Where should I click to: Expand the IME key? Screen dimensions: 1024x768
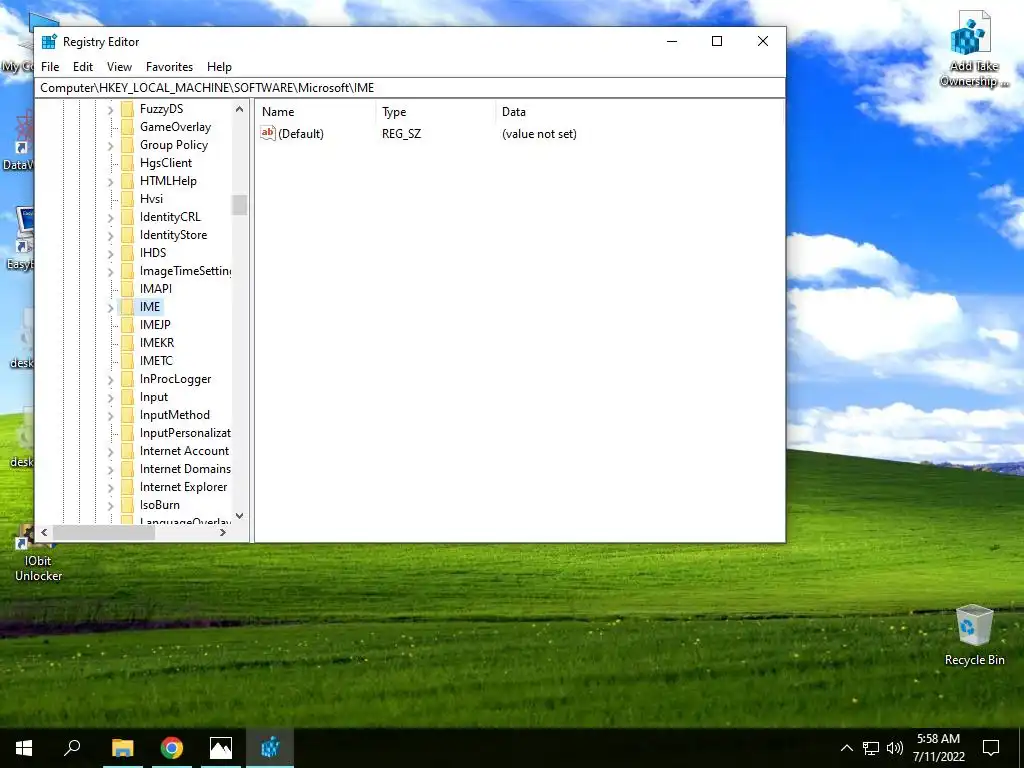tap(110, 308)
